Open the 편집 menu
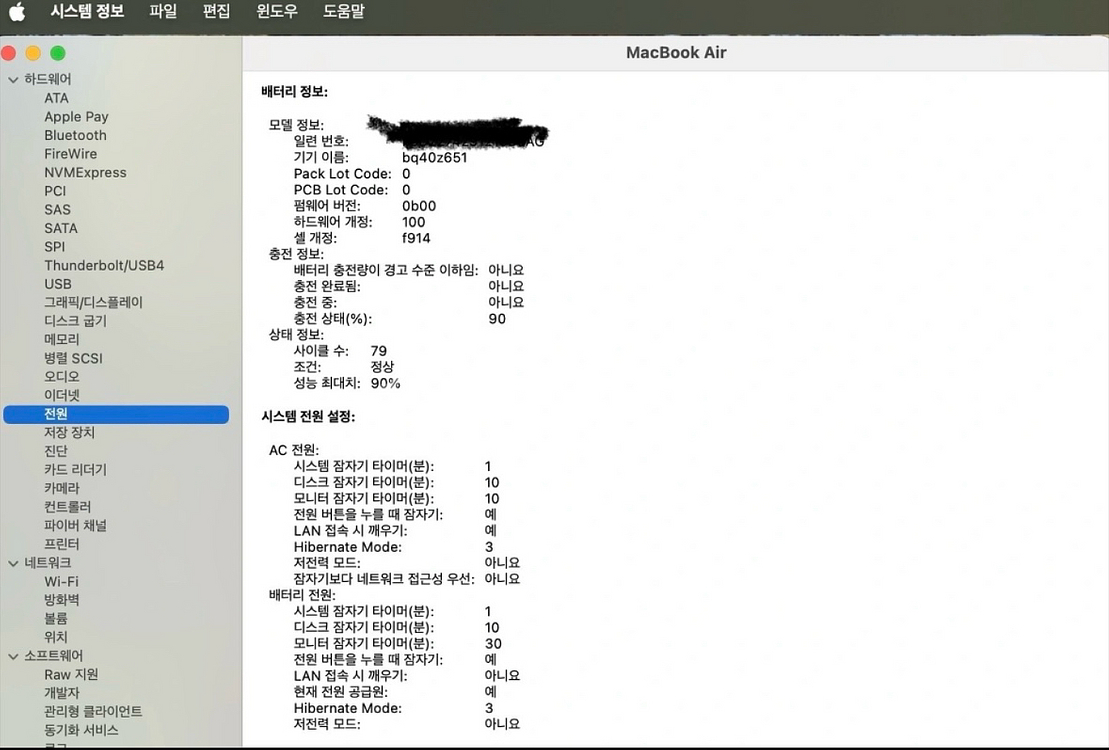The image size is (1109, 750). click(x=216, y=11)
